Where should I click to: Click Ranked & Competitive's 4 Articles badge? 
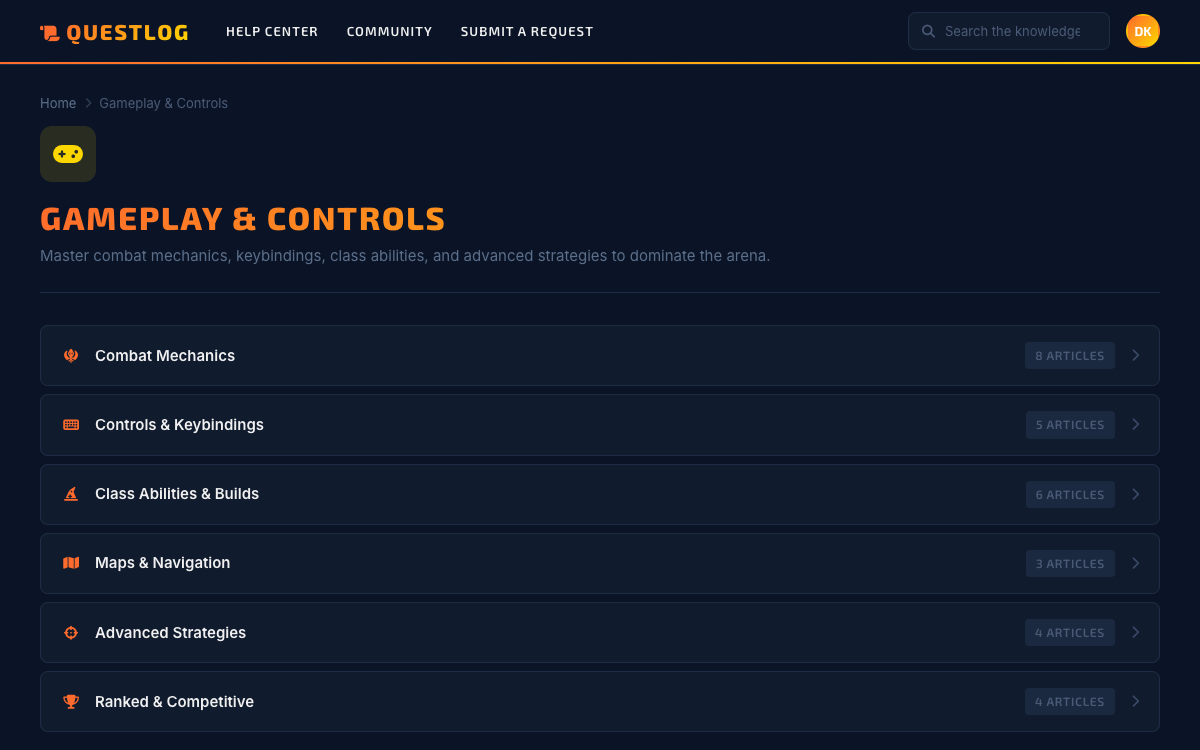point(1070,702)
